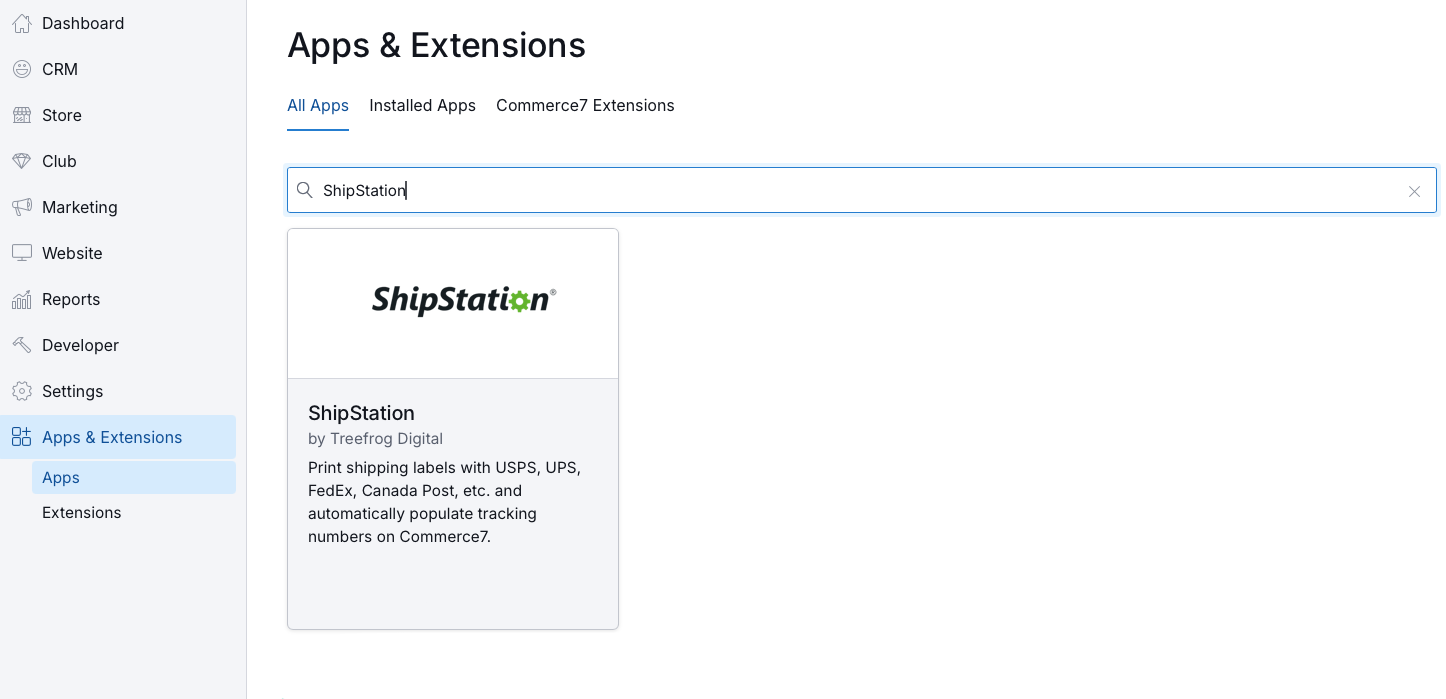Open the Reports bar chart icon

tap(21, 299)
